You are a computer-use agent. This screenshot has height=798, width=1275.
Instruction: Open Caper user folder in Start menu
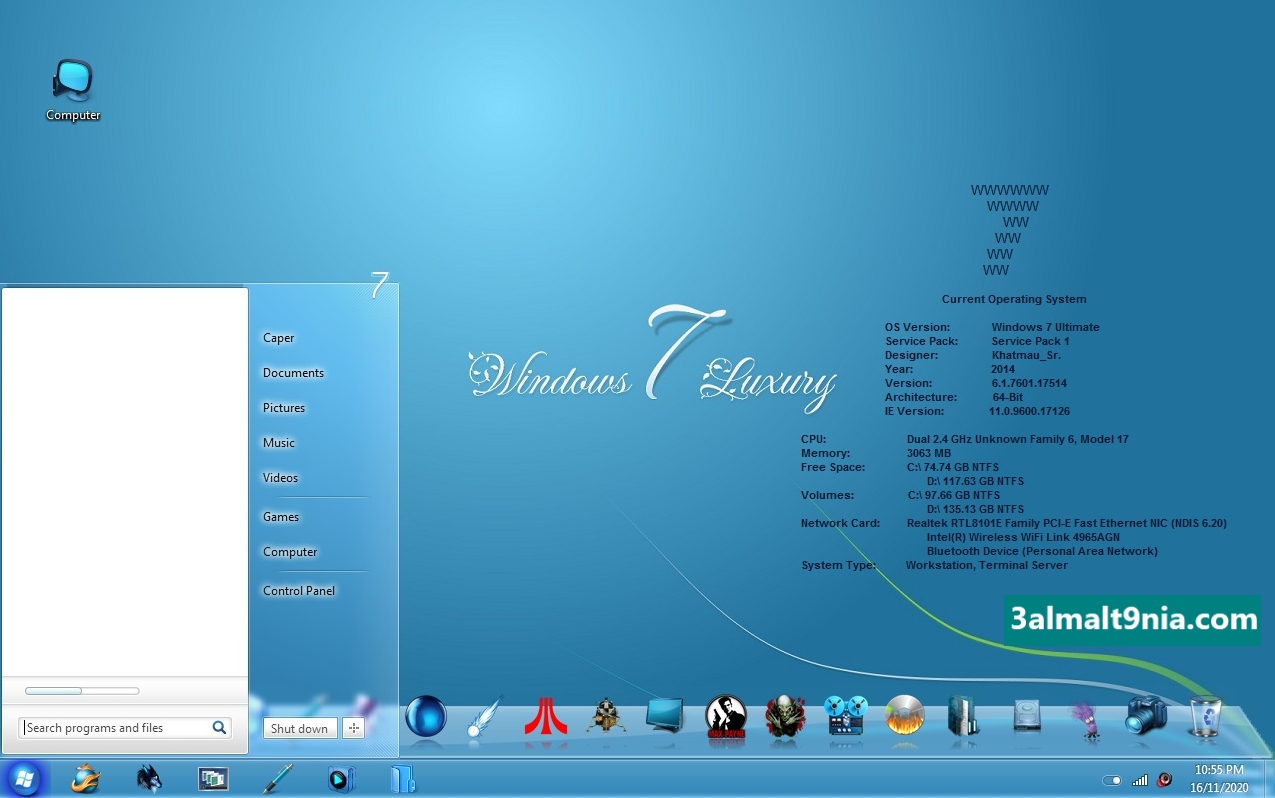(278, 338)
